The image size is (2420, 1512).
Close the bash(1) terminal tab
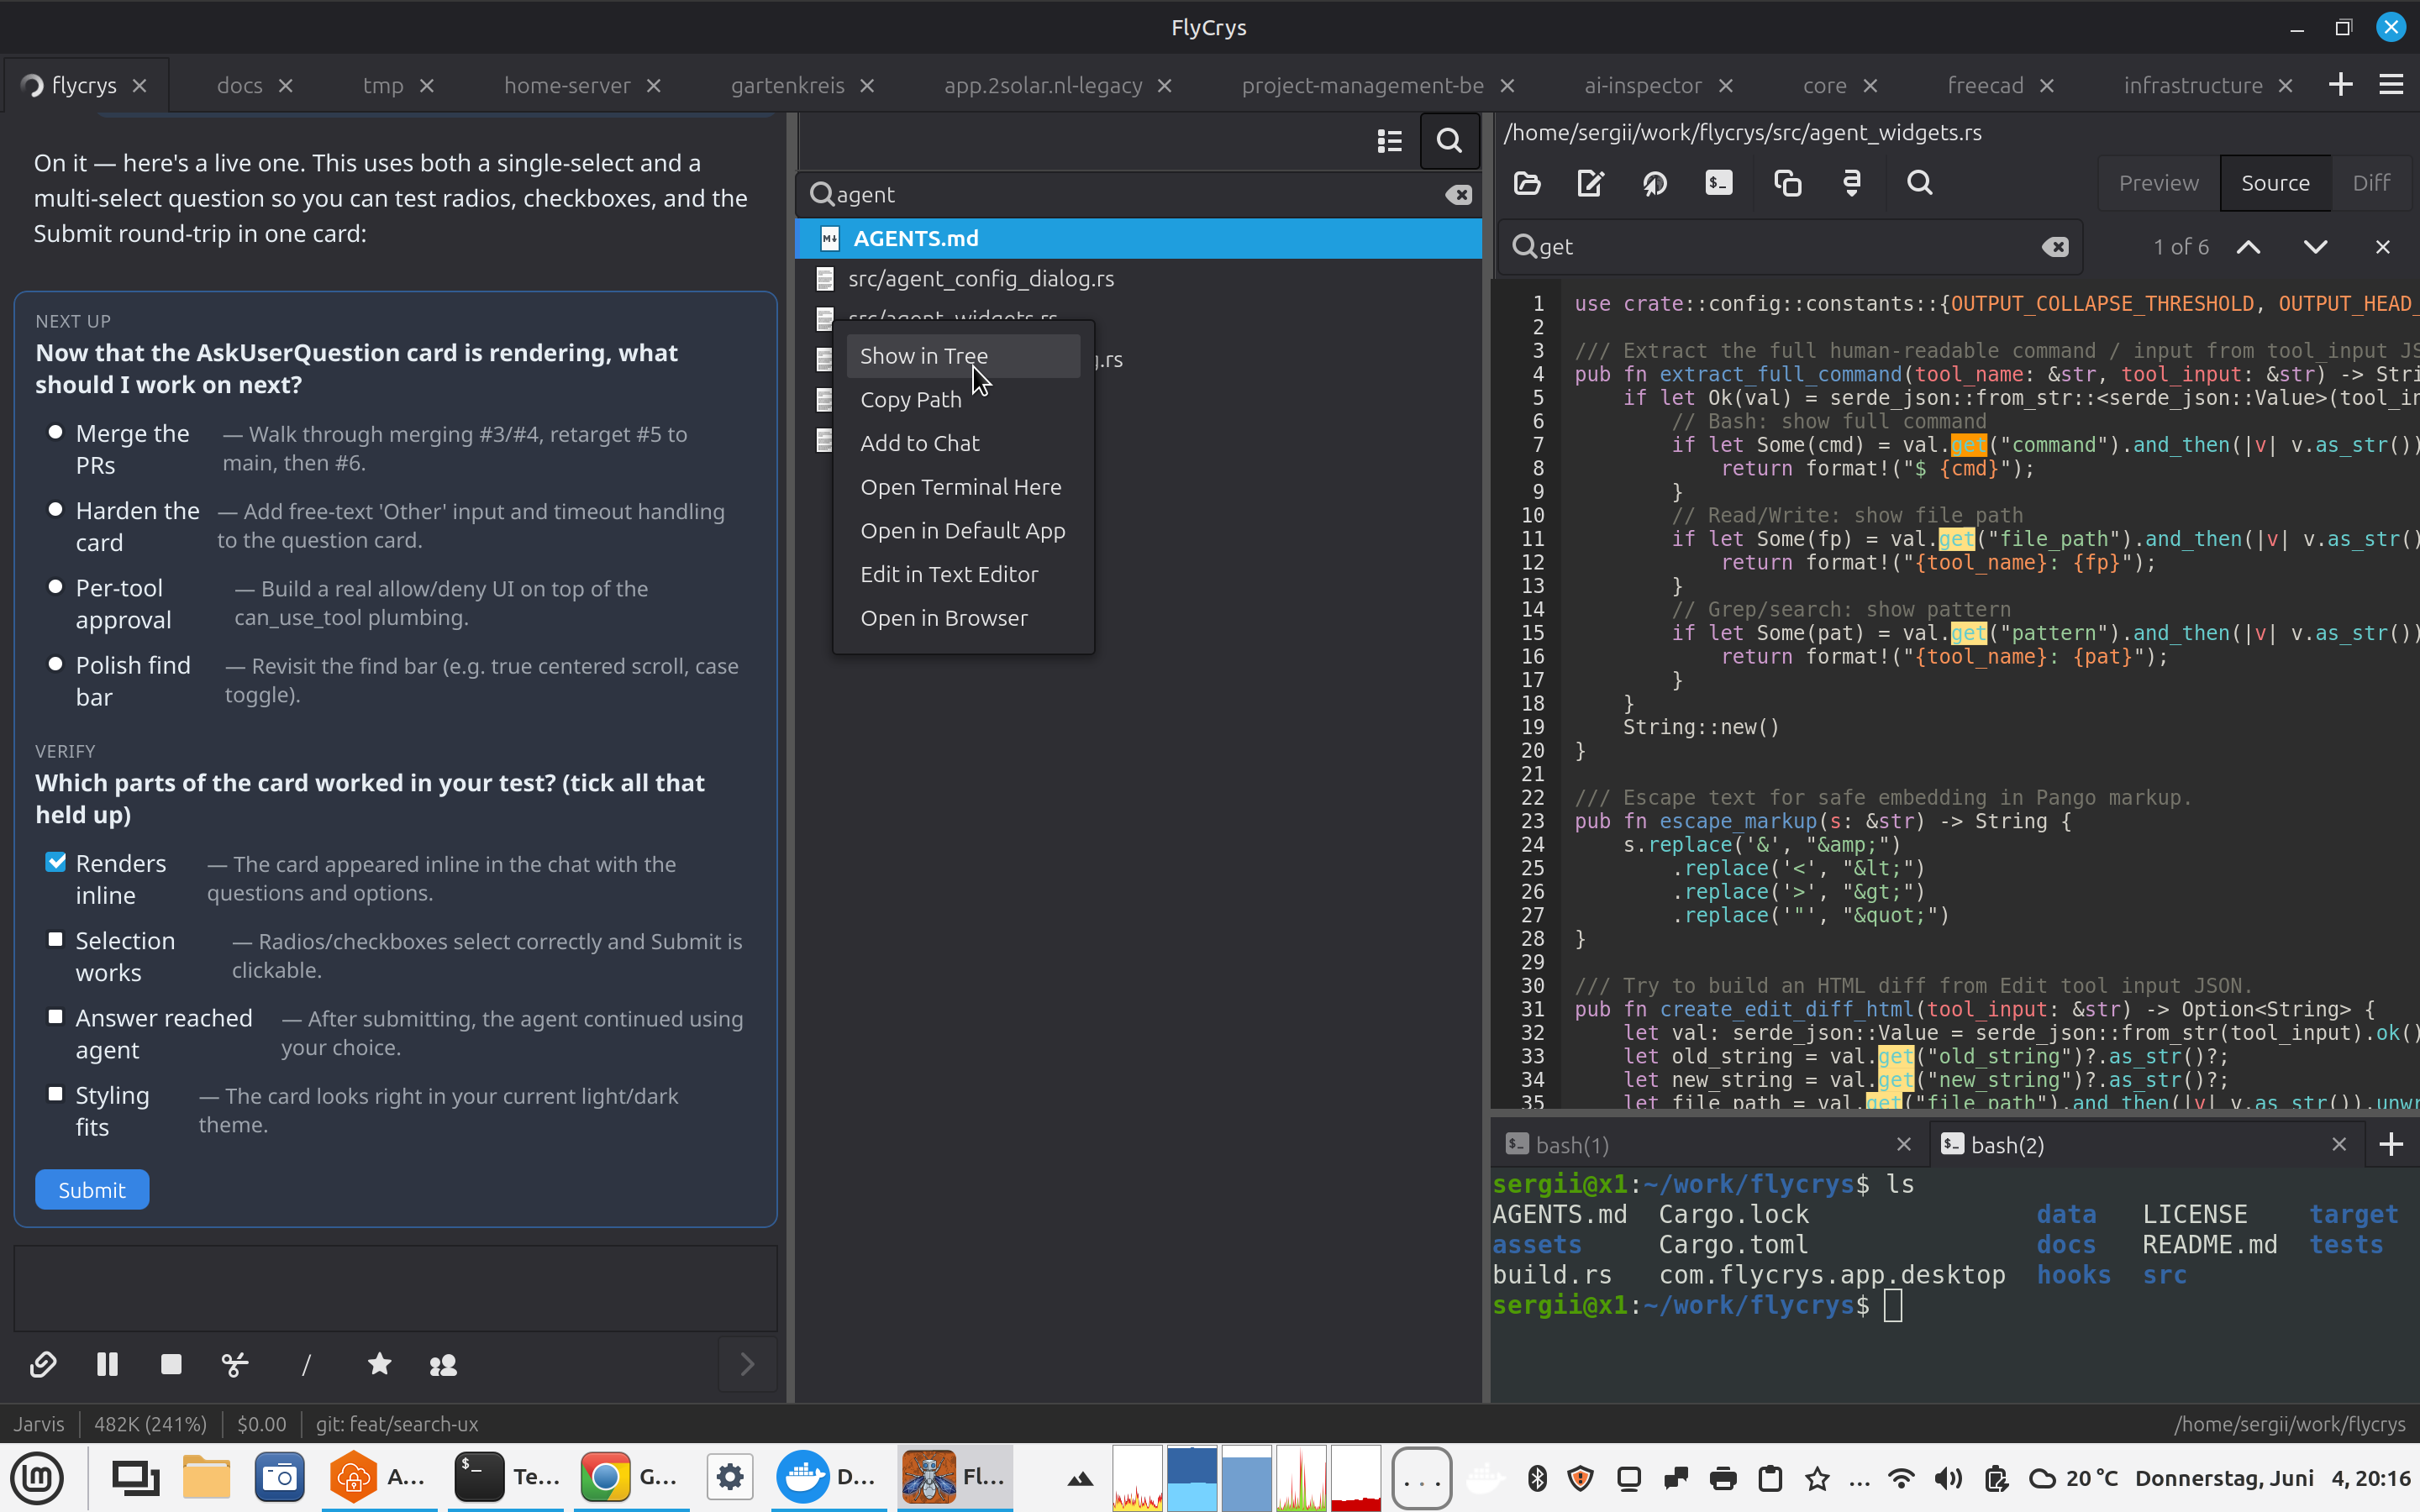point(1904,1144)
